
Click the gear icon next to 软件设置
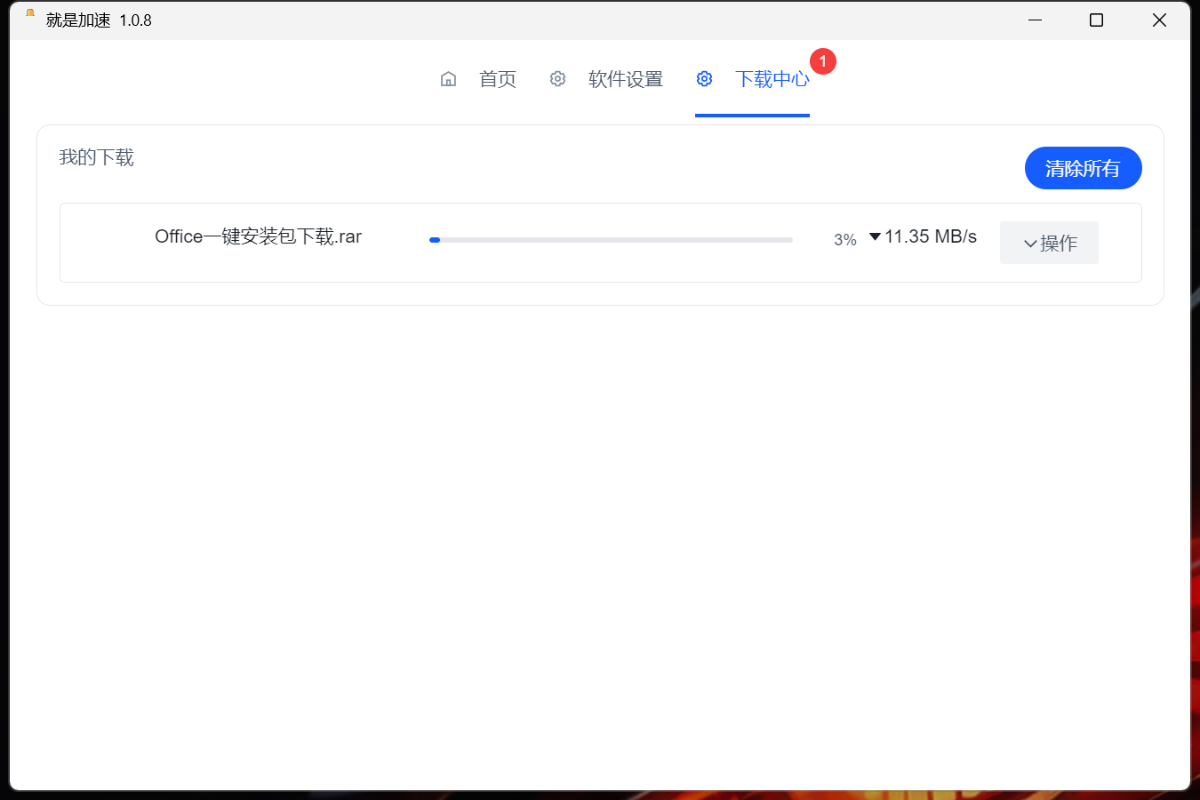[x=558, y=79]
